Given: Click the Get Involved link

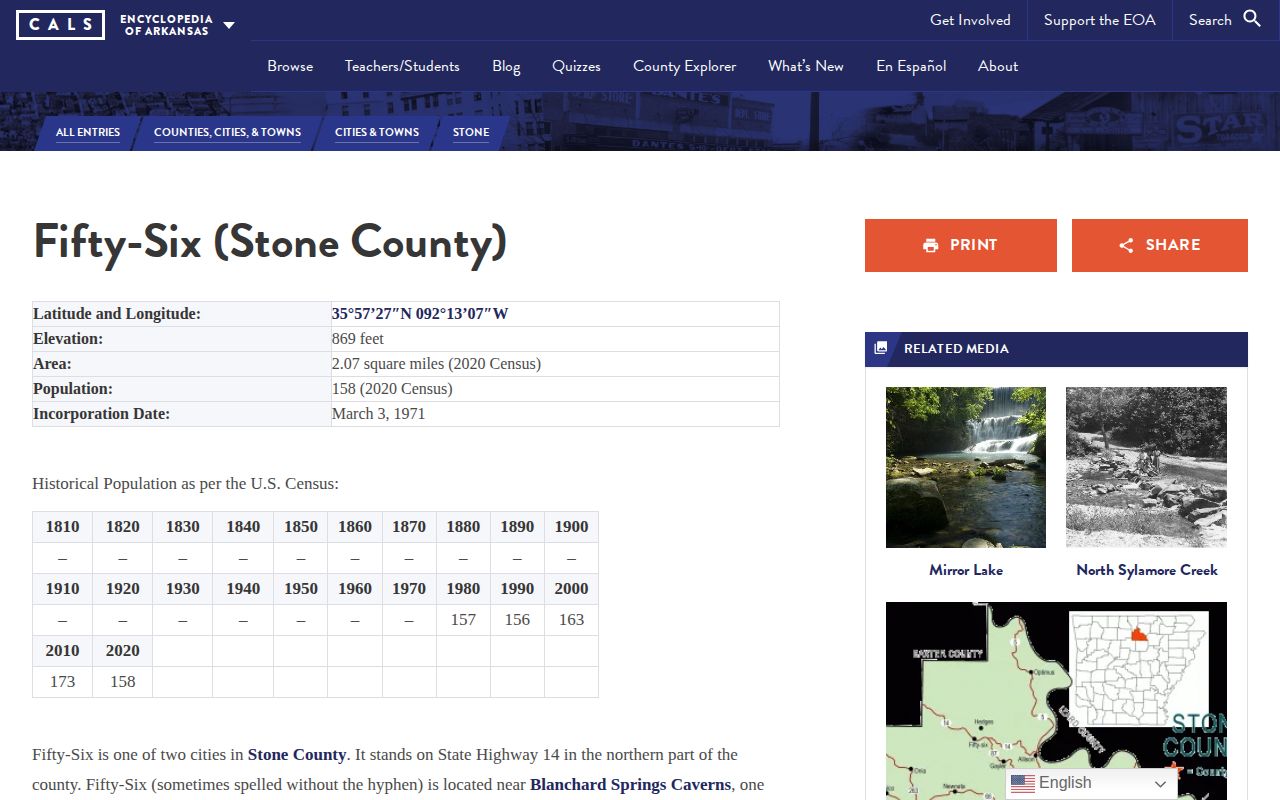Looking at the screenshot, I should (970, 20).
